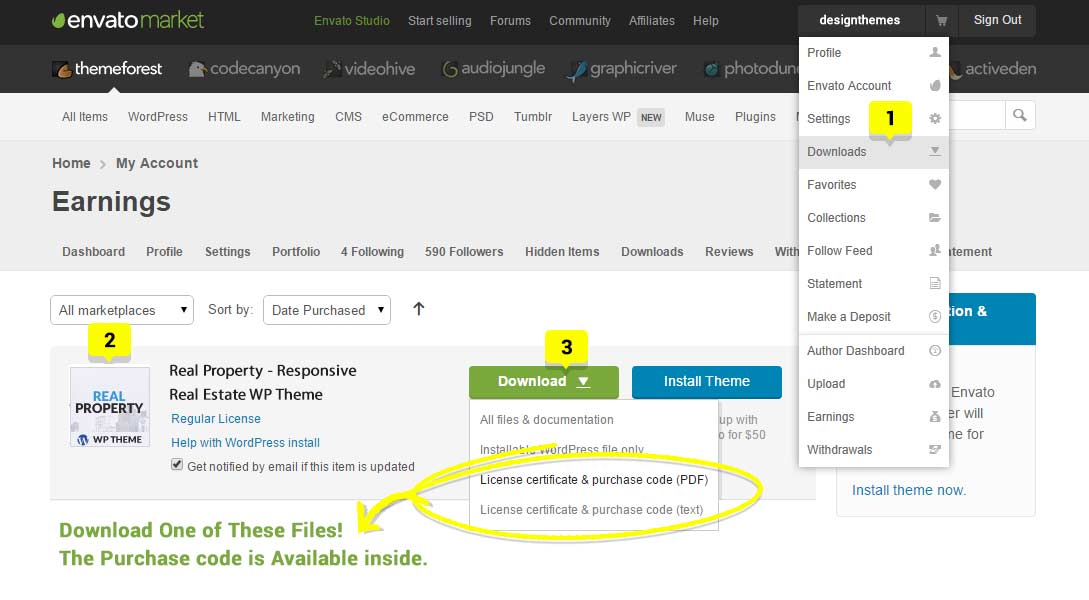The width and height of the screenshot is (1089, 600).
Task: Open the All marketplaces dropdown
Action: [x=121, y=310]
